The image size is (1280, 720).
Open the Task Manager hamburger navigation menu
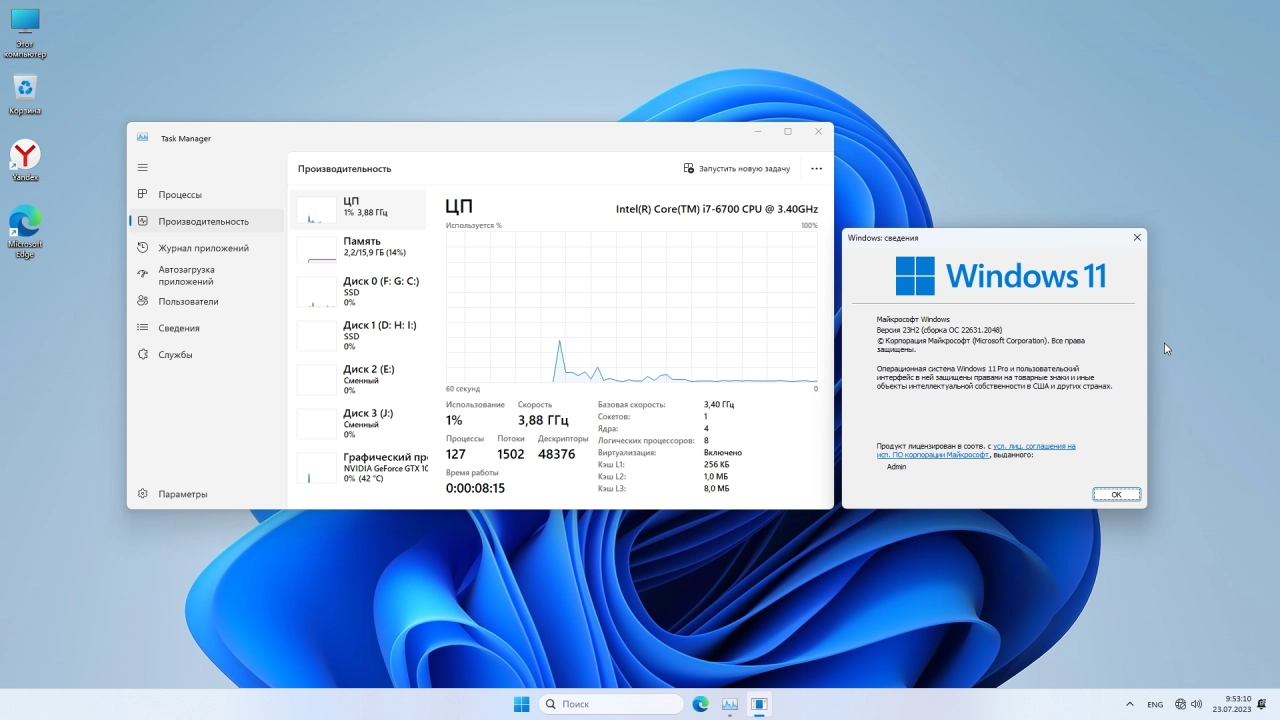tap(143, 168)
